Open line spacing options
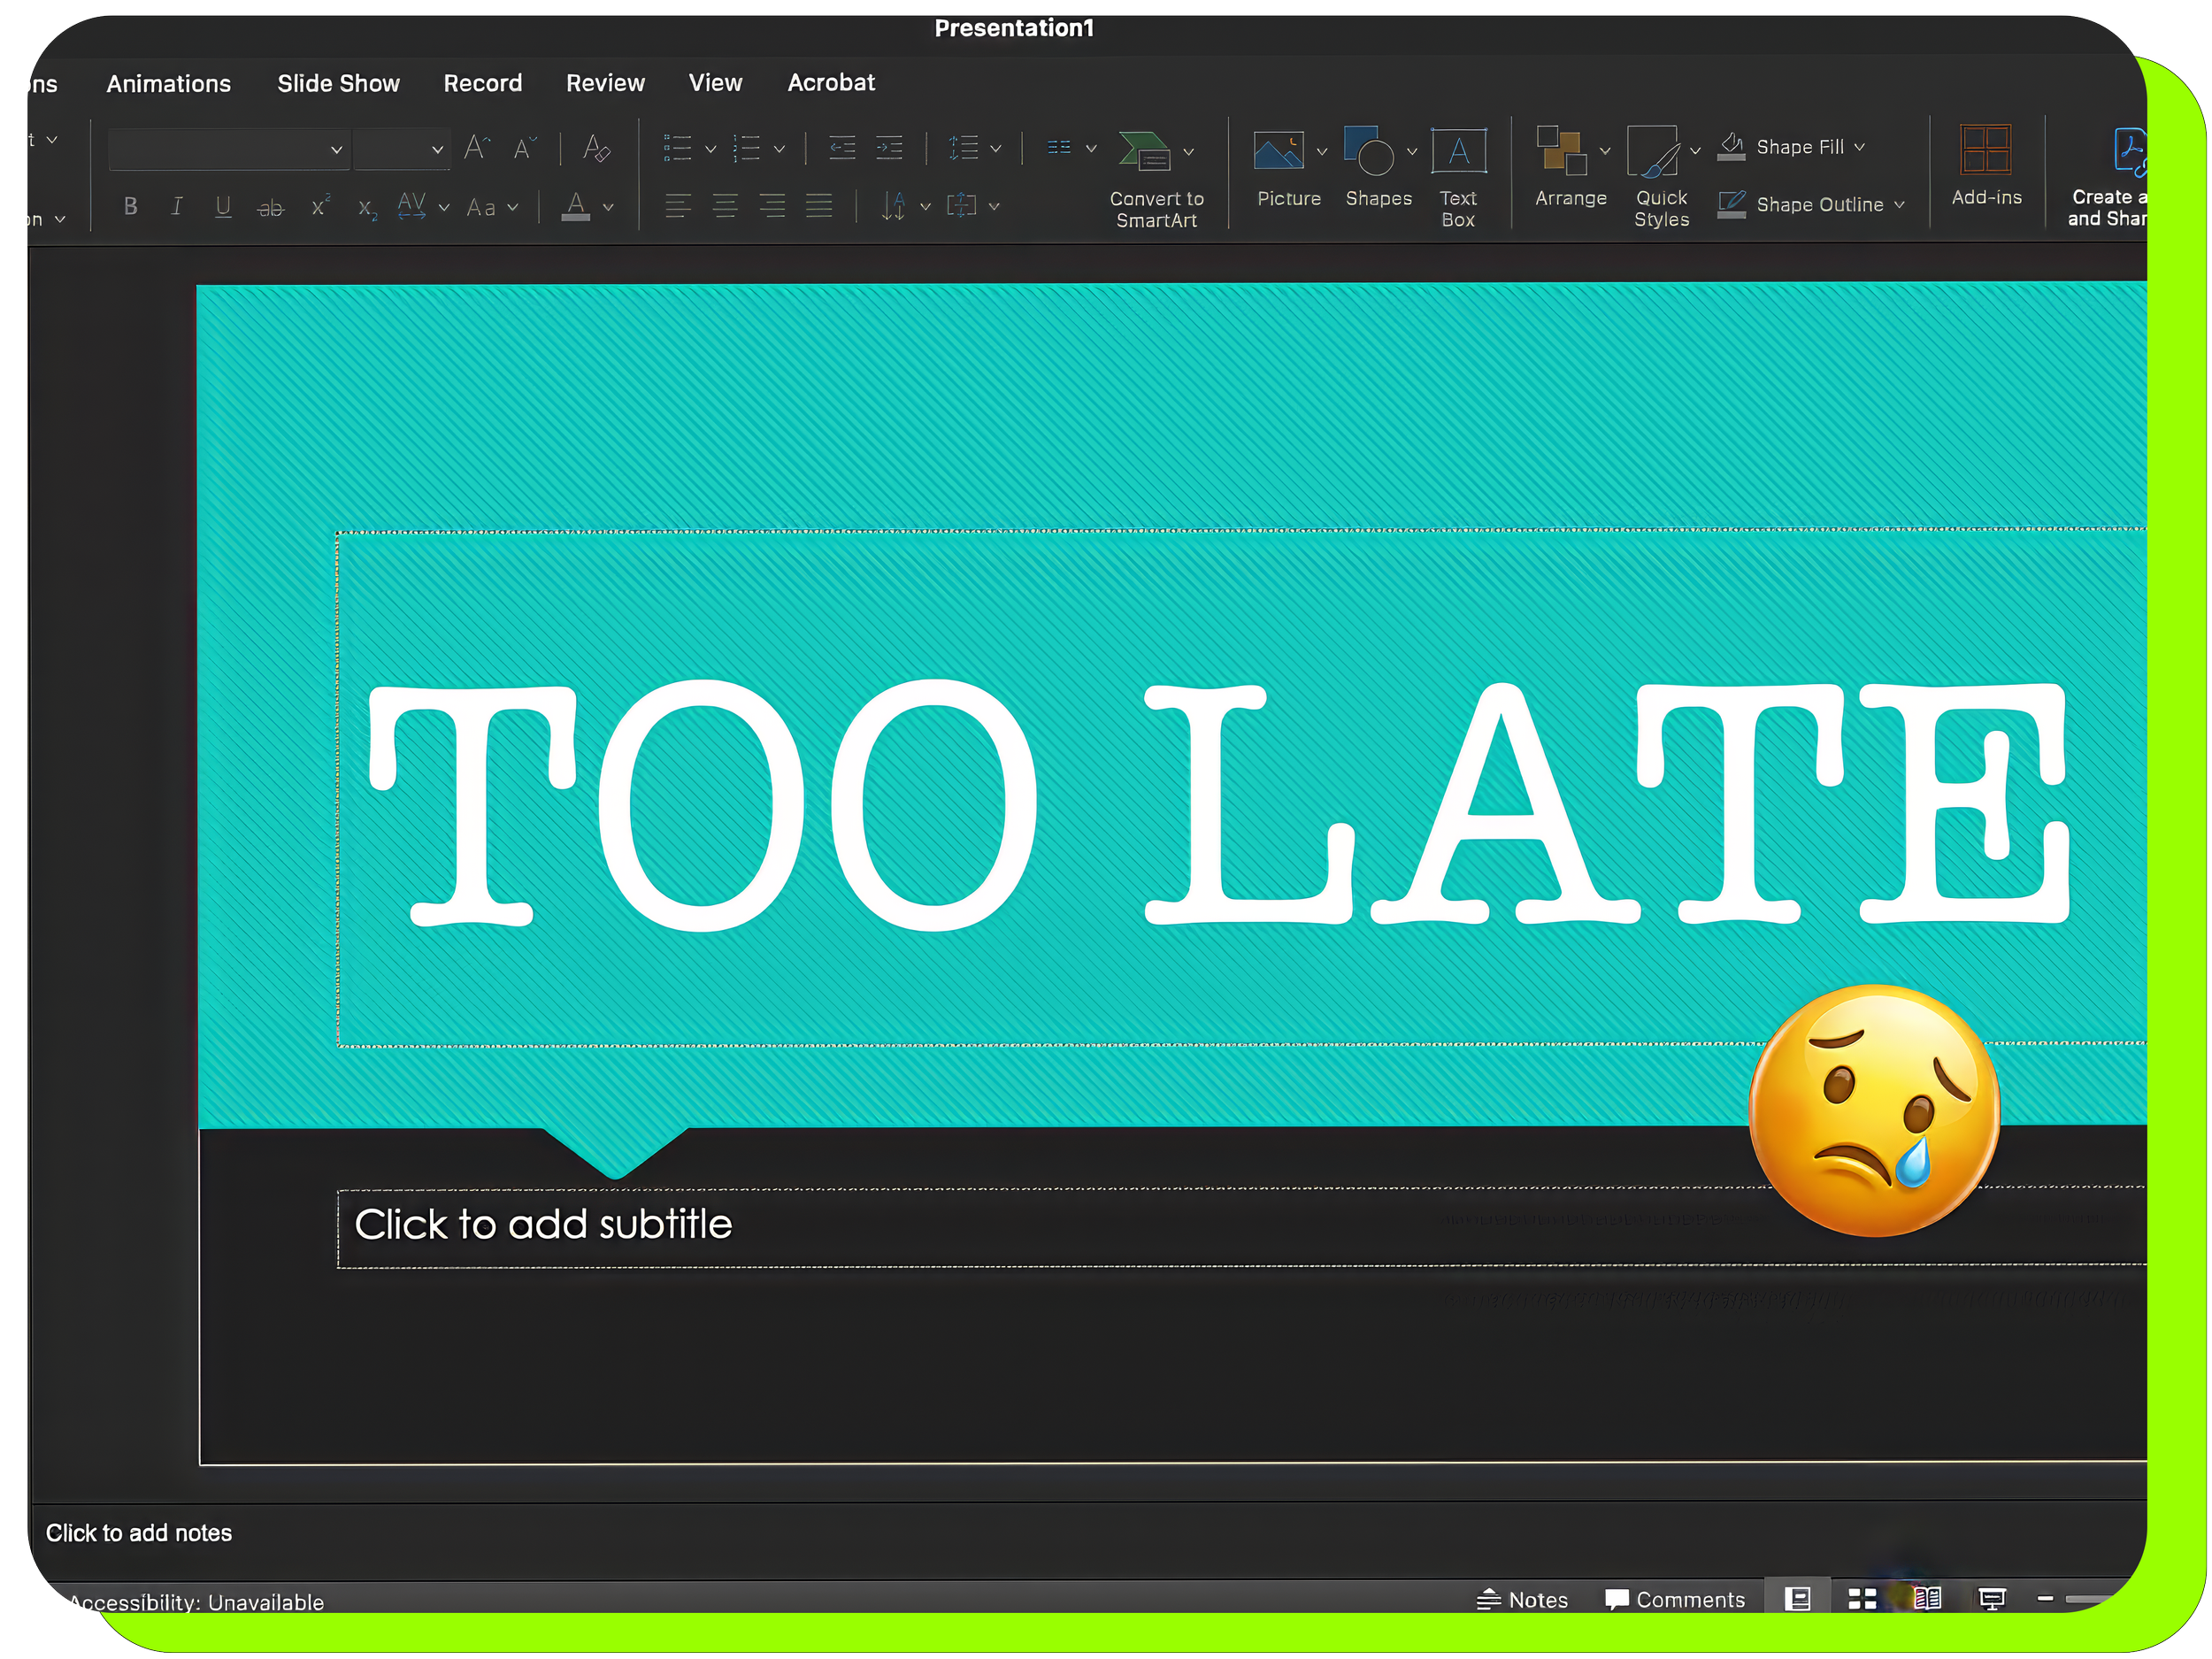The height and width of the screenshot is (1659, 2212). [974, 149]
